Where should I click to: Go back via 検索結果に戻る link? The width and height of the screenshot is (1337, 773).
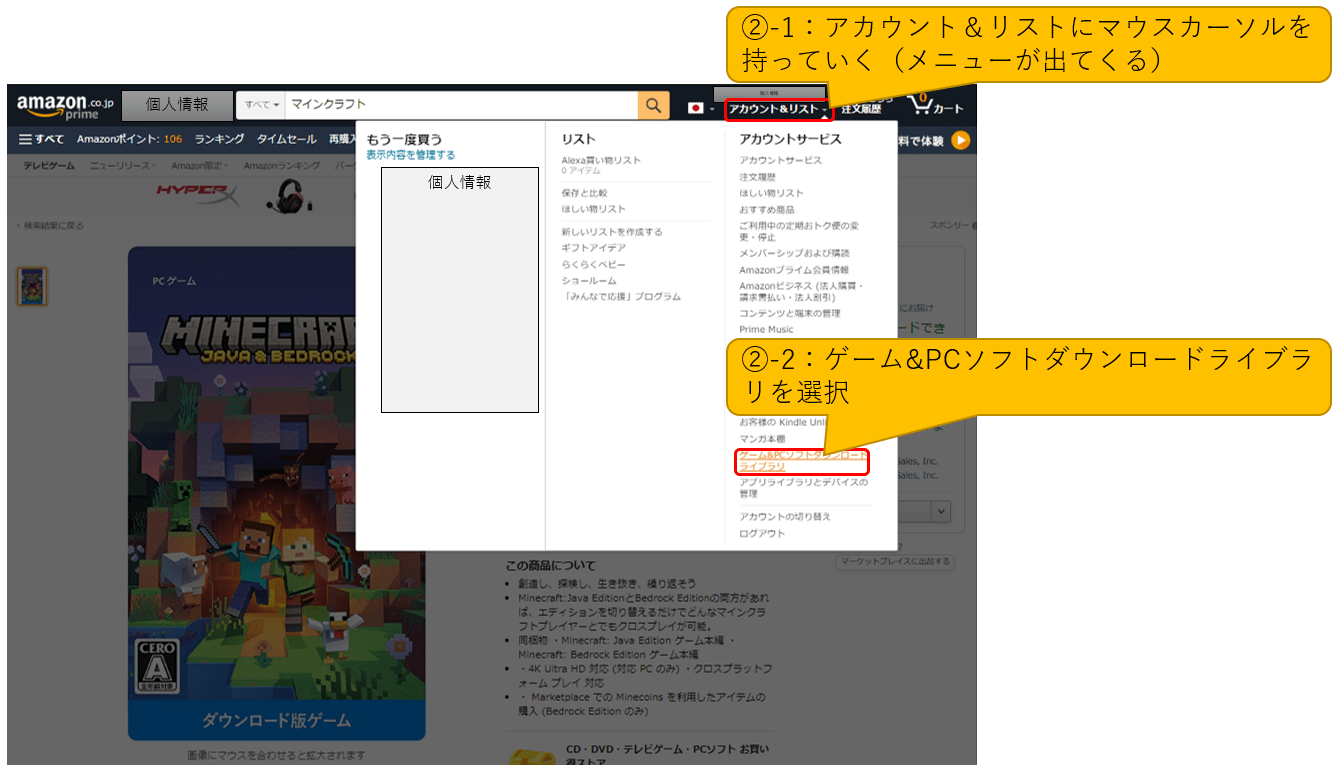click(x=50, y=226)
